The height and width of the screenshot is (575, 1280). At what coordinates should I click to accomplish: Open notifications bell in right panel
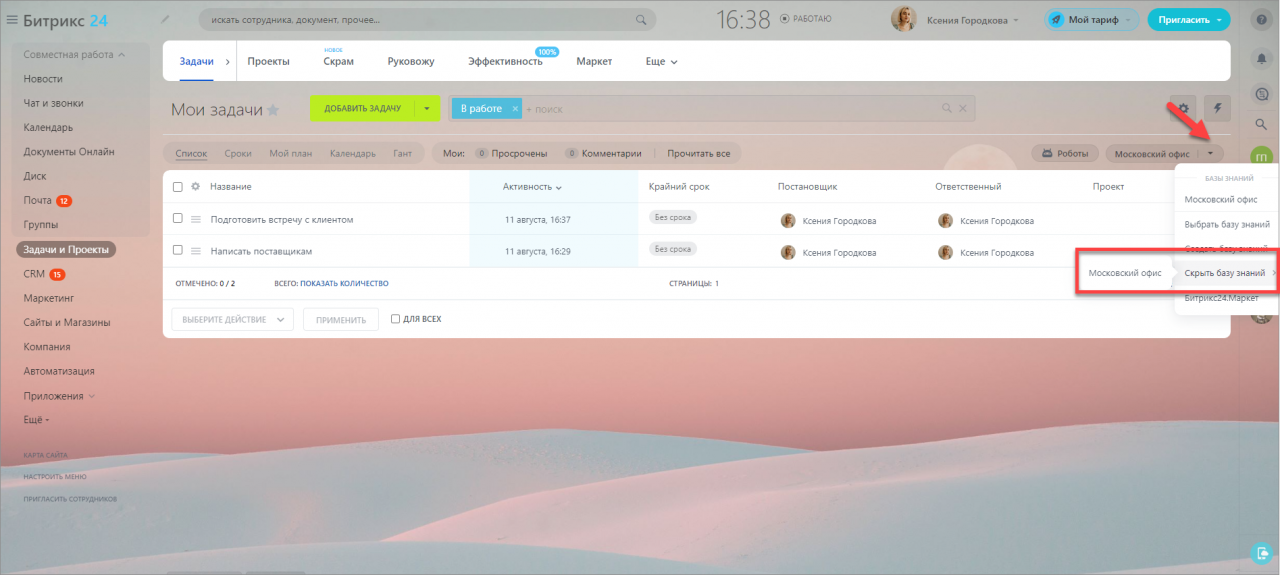1260,59
